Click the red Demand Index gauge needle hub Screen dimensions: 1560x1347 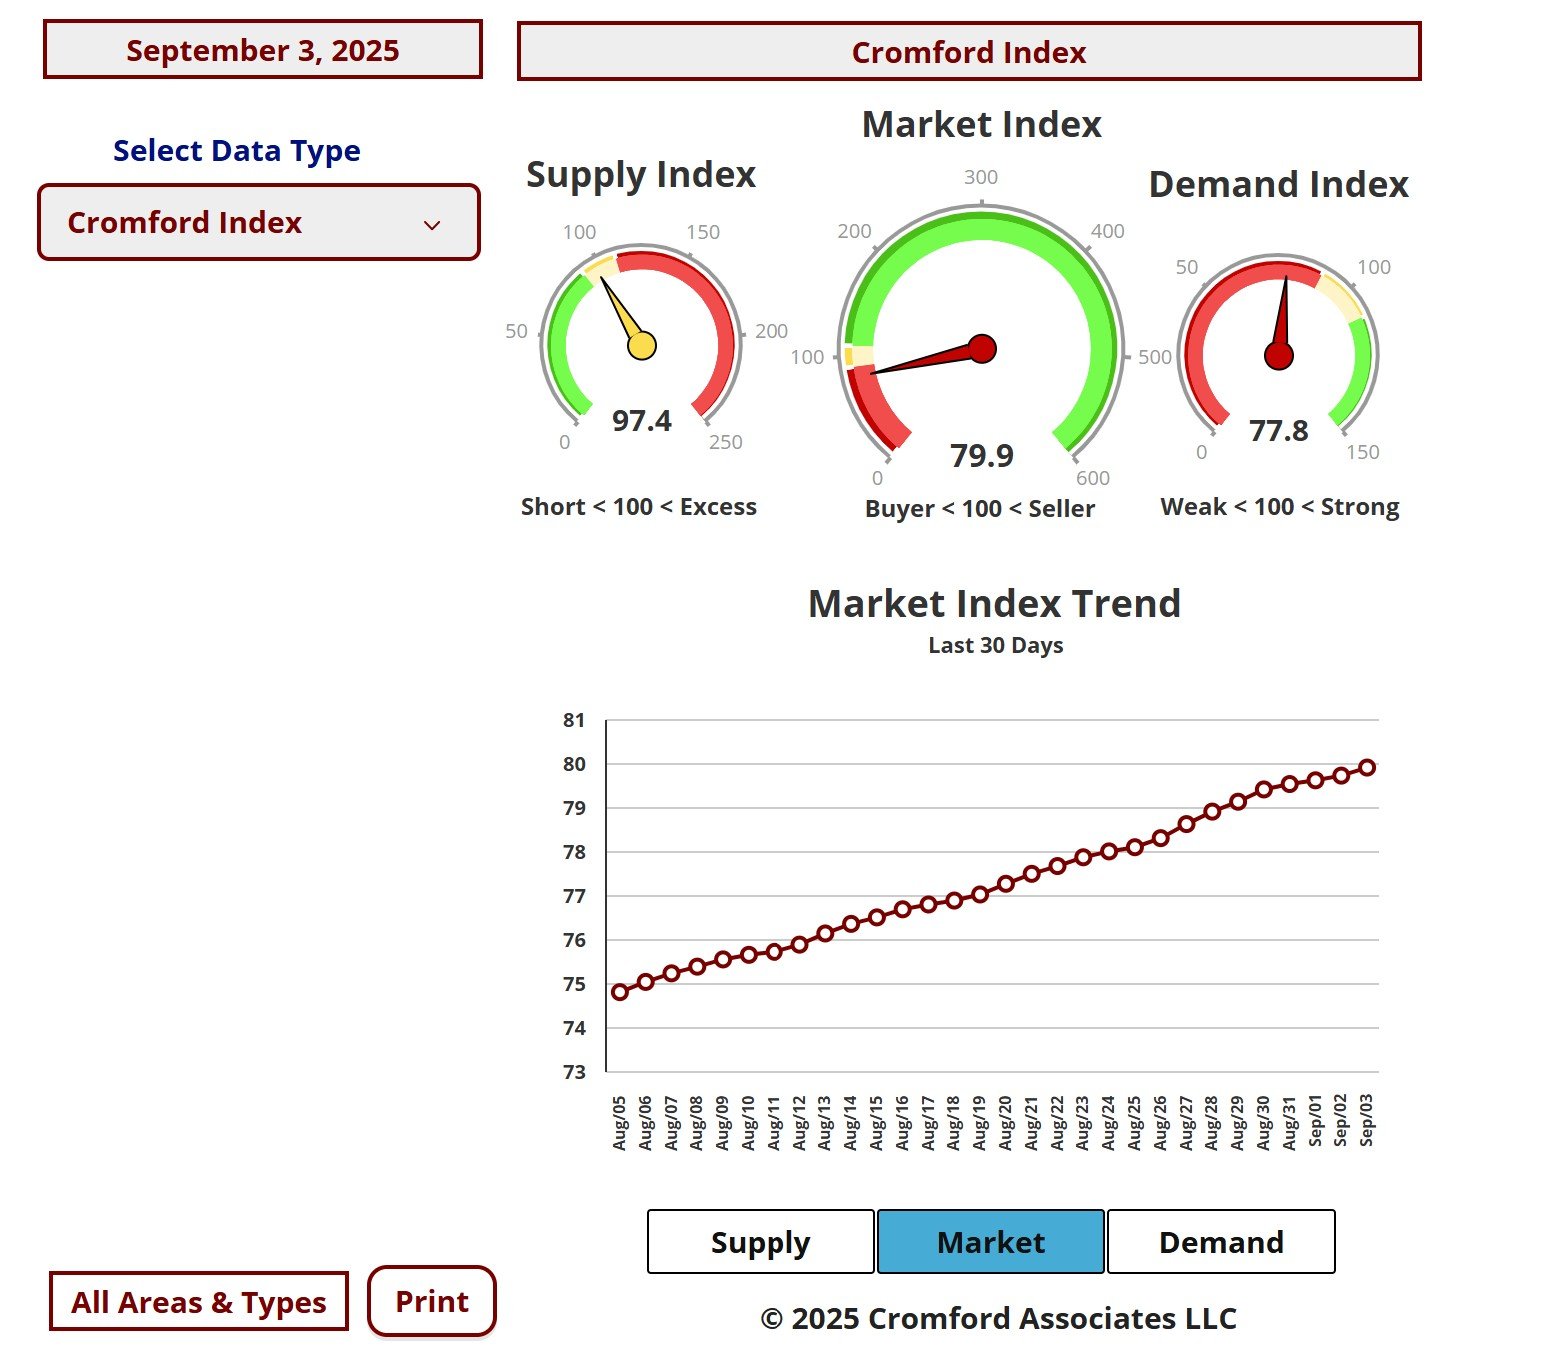(1279, 355)
